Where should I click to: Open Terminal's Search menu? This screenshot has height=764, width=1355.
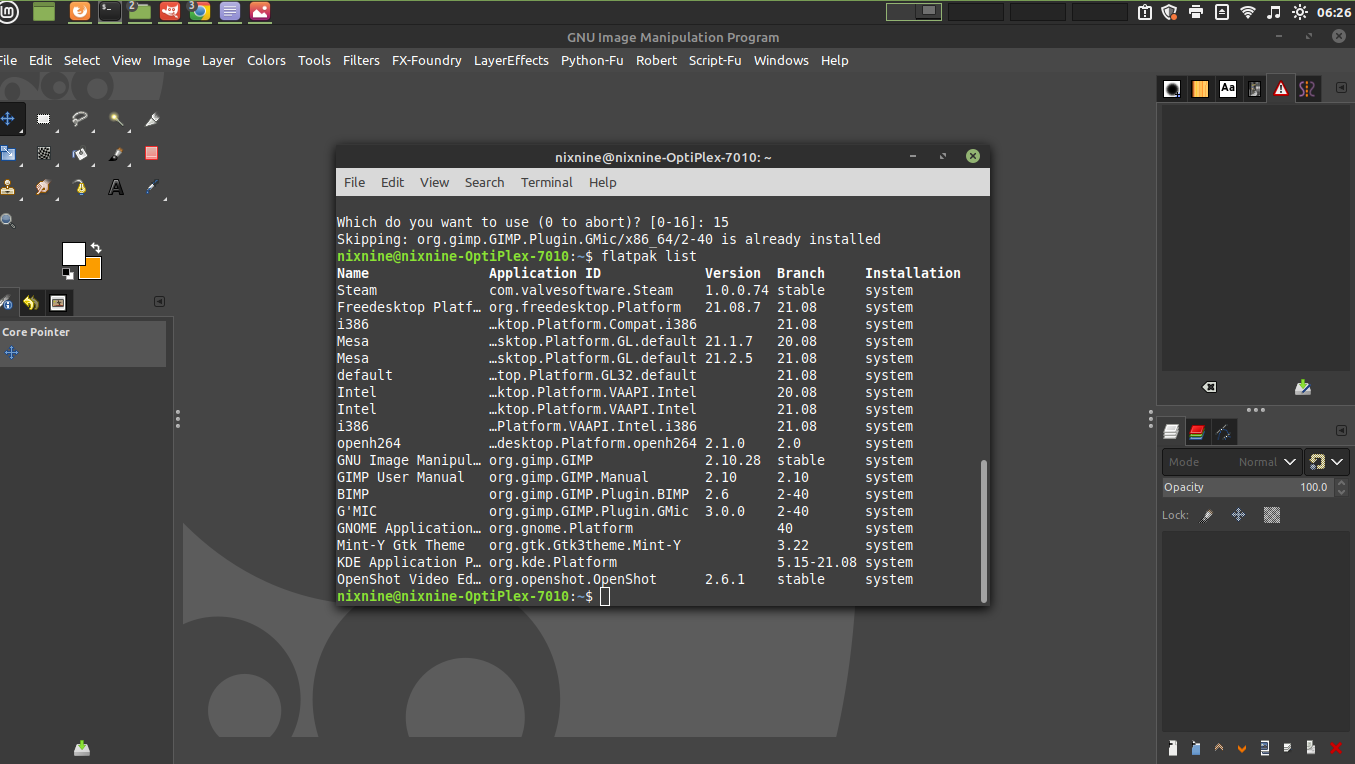(x=484, y=182)
